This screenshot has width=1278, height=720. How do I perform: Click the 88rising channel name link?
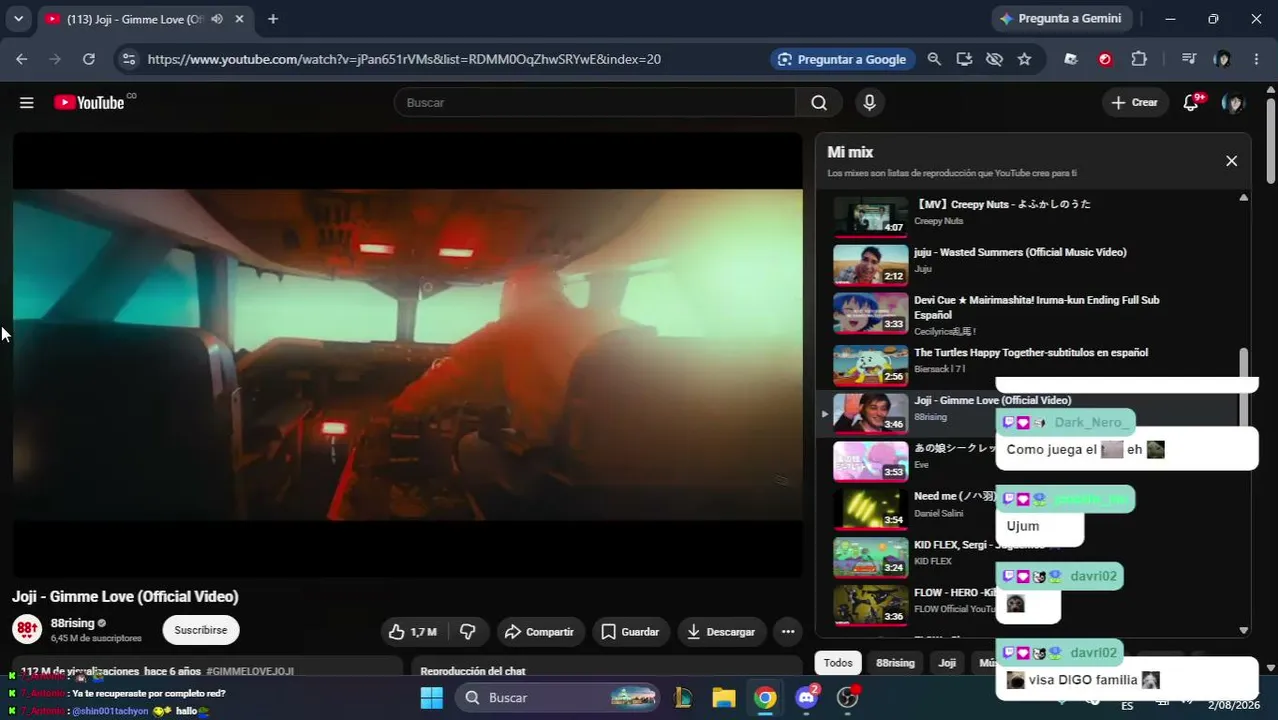coord(72,623)
